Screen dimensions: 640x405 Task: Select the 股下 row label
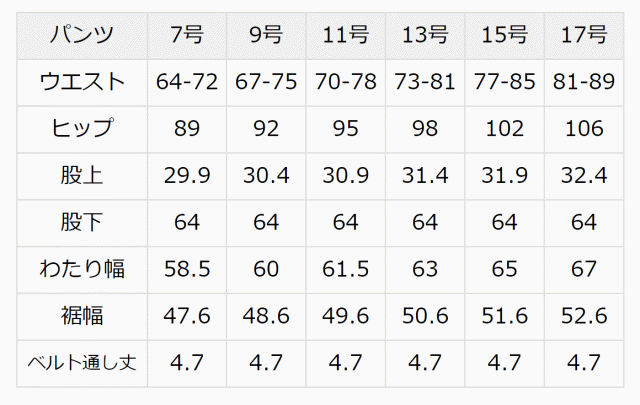(81, 222)
